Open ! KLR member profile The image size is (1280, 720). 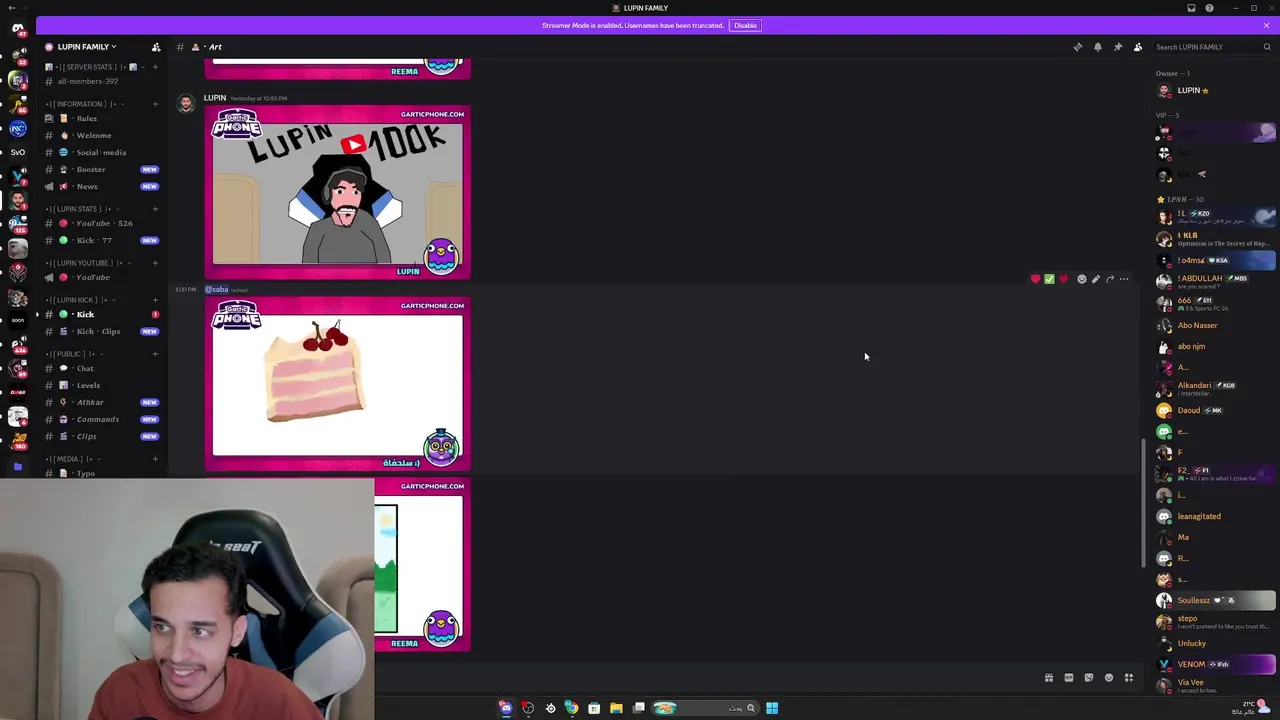click(x=1213, y=239)
